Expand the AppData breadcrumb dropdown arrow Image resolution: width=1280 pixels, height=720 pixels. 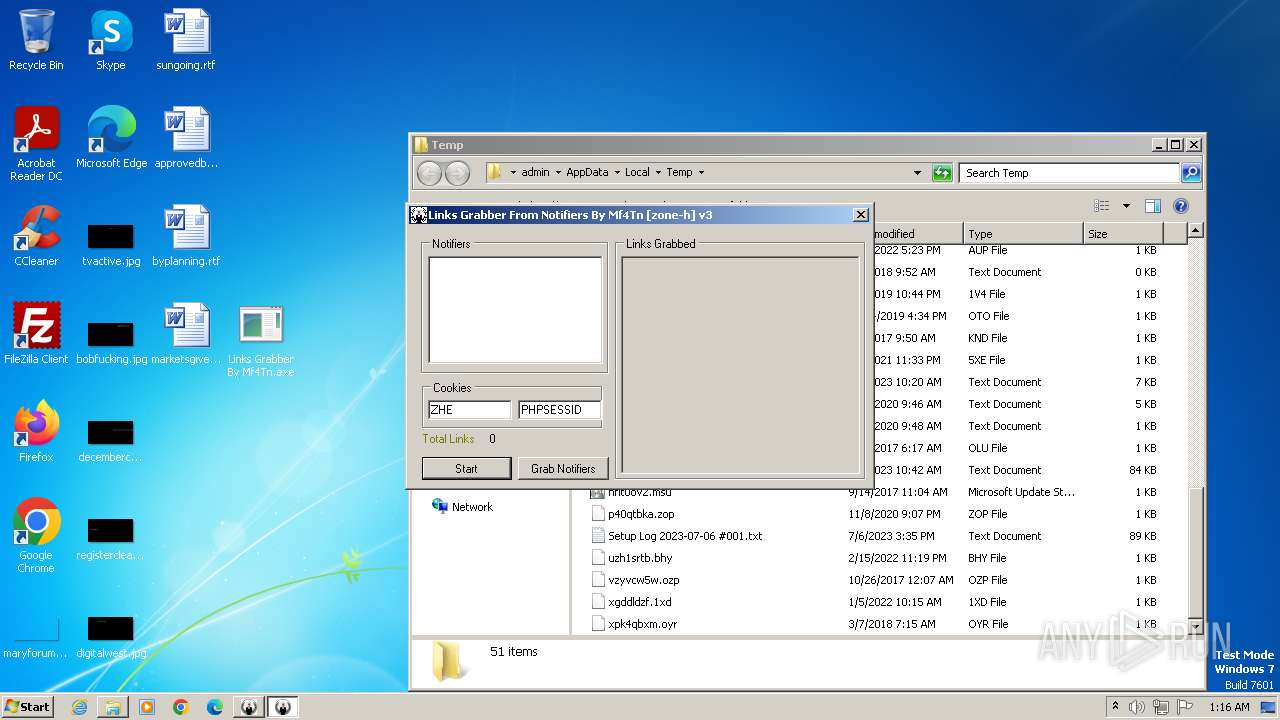[617, 172]
